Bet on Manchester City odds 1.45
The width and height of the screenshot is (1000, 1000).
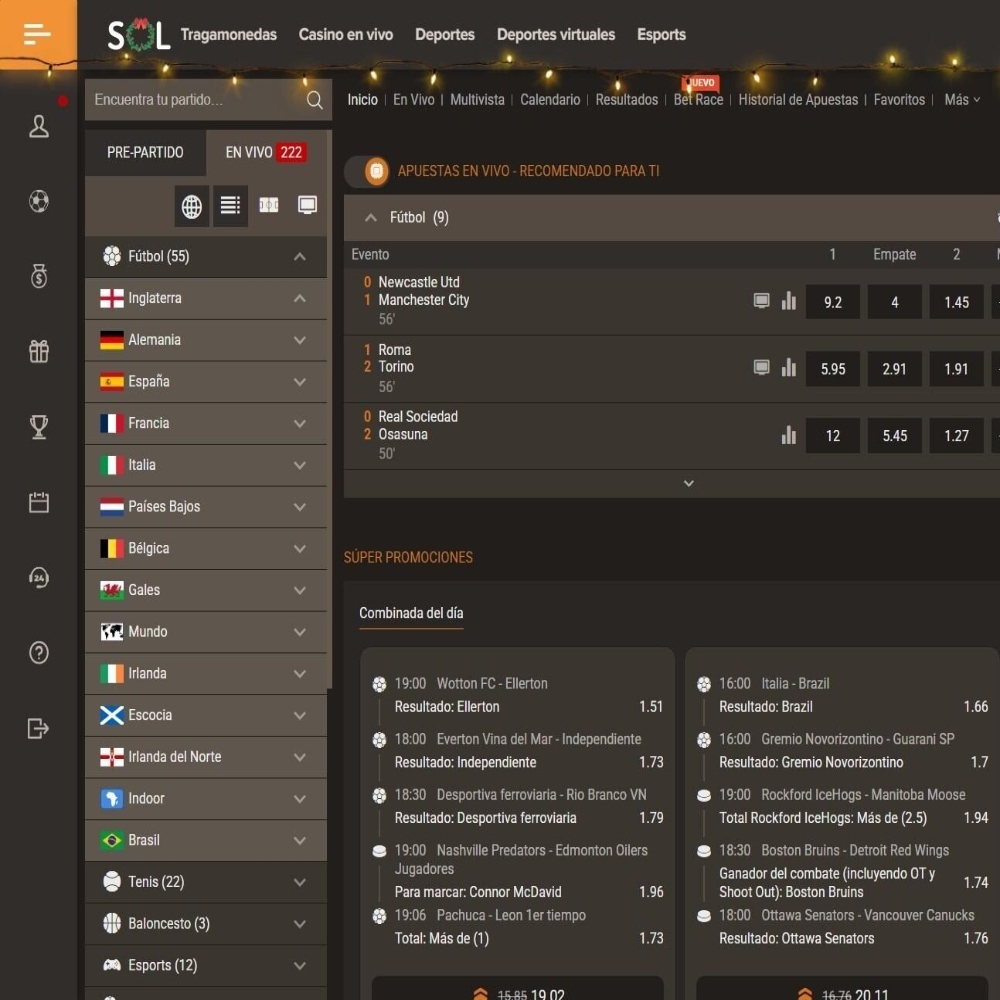956,302
